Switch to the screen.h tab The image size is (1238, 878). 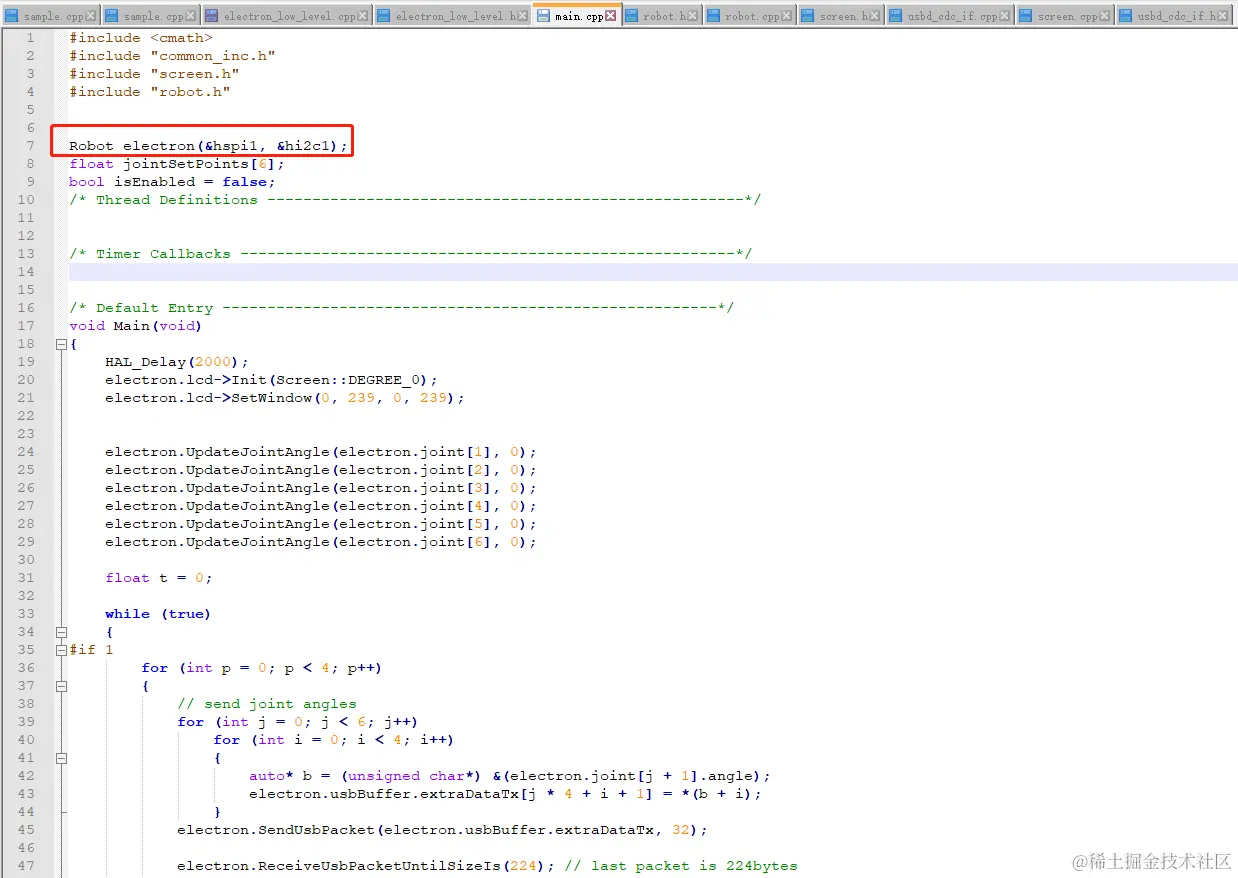click(842, 16)
